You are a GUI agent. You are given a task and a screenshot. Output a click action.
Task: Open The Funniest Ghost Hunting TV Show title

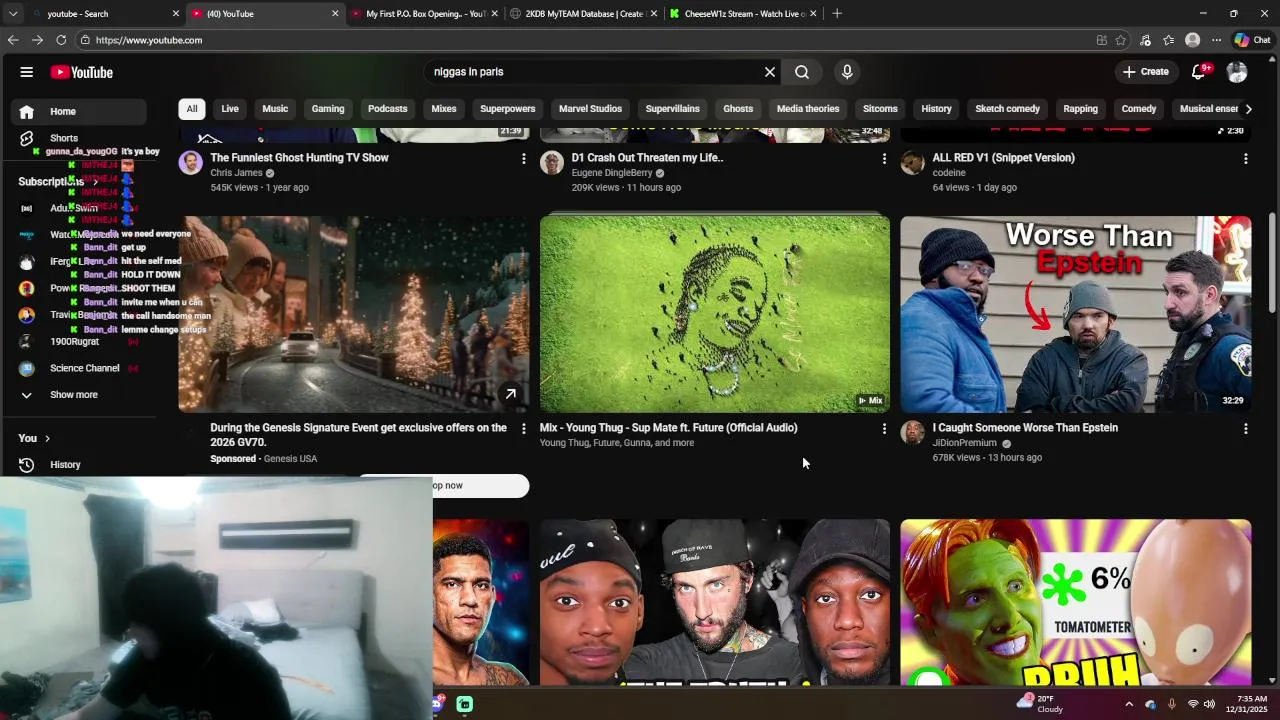point(299,158)
